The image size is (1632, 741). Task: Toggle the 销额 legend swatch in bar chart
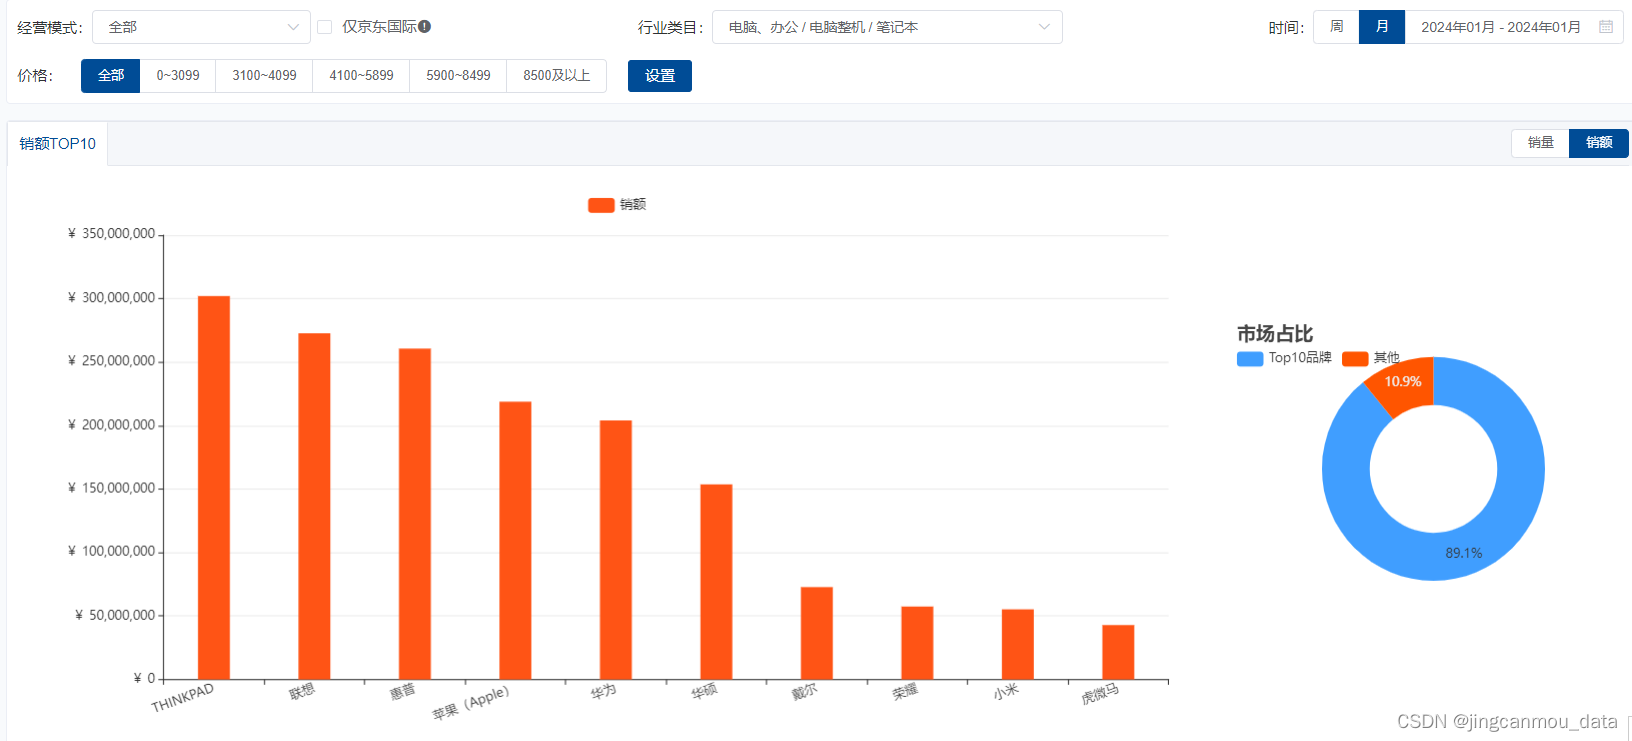601,205
